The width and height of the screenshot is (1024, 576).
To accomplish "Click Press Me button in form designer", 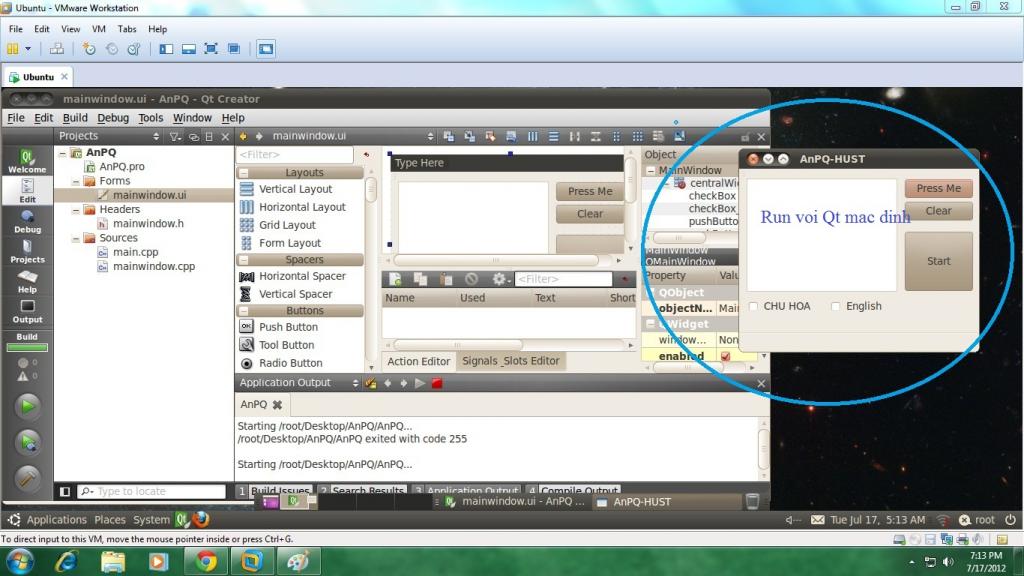I will click(x=590, y=191).
